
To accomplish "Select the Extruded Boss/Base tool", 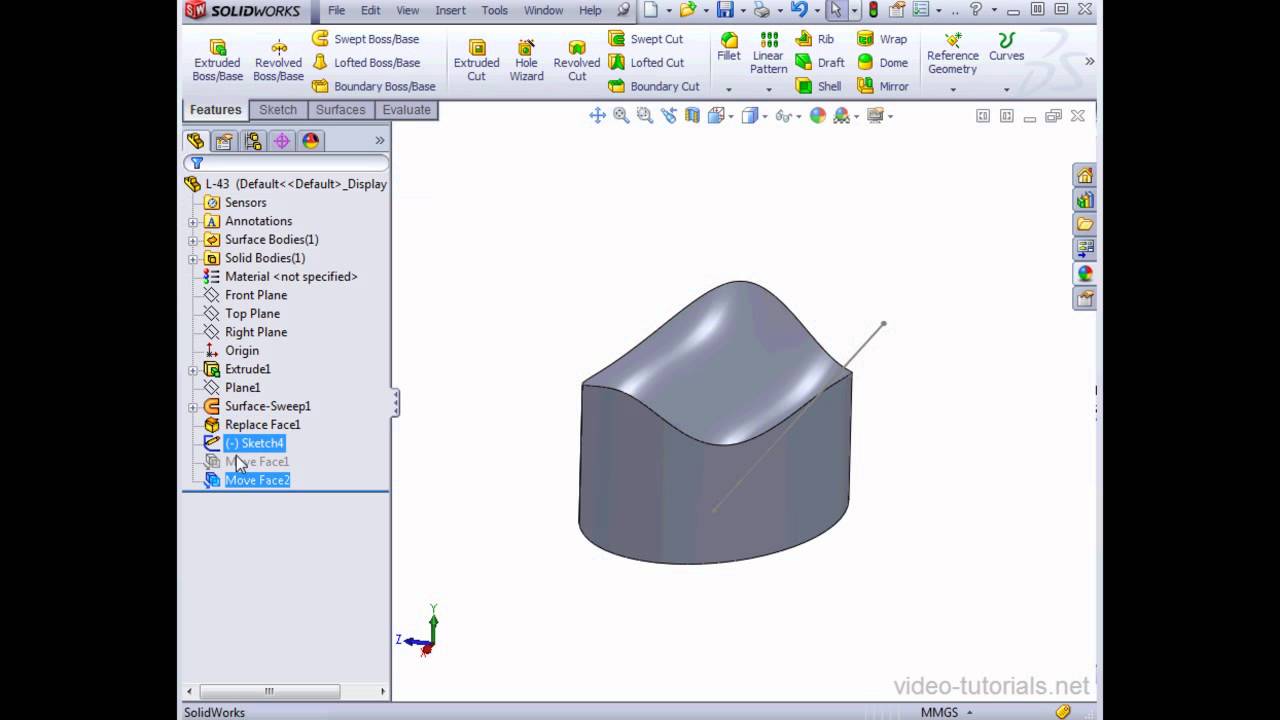I will [217, 61].
